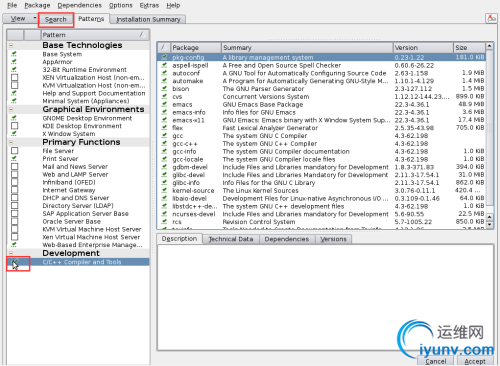Open the Dependencies tab in details pane
Viewport: 500px width, 366px height.
(287, 239)
